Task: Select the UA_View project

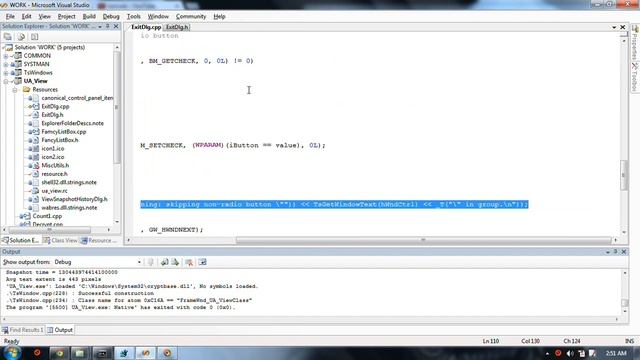Action: coord(36,81)
